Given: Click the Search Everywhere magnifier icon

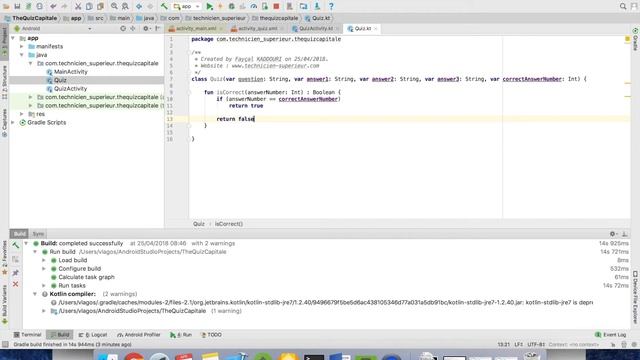Looking at the screenshot, I should point(623,6).
